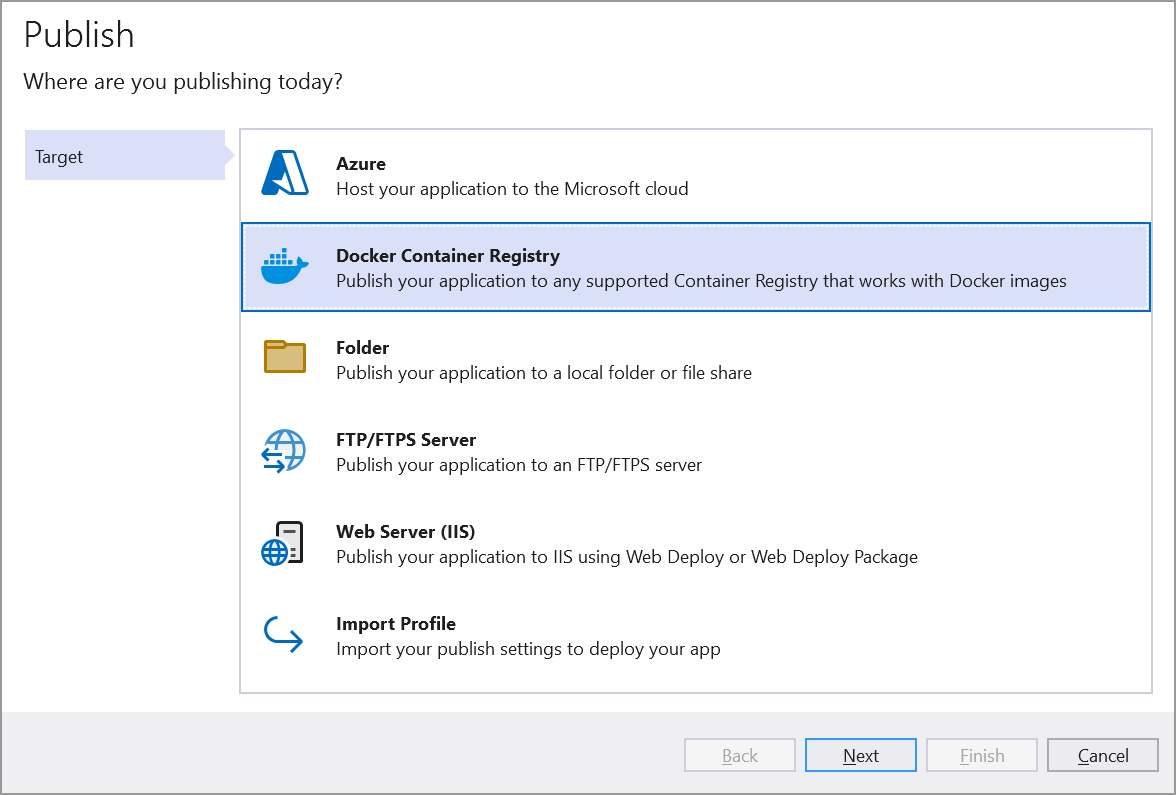Click the Docker whale icon

coord(284,264)
